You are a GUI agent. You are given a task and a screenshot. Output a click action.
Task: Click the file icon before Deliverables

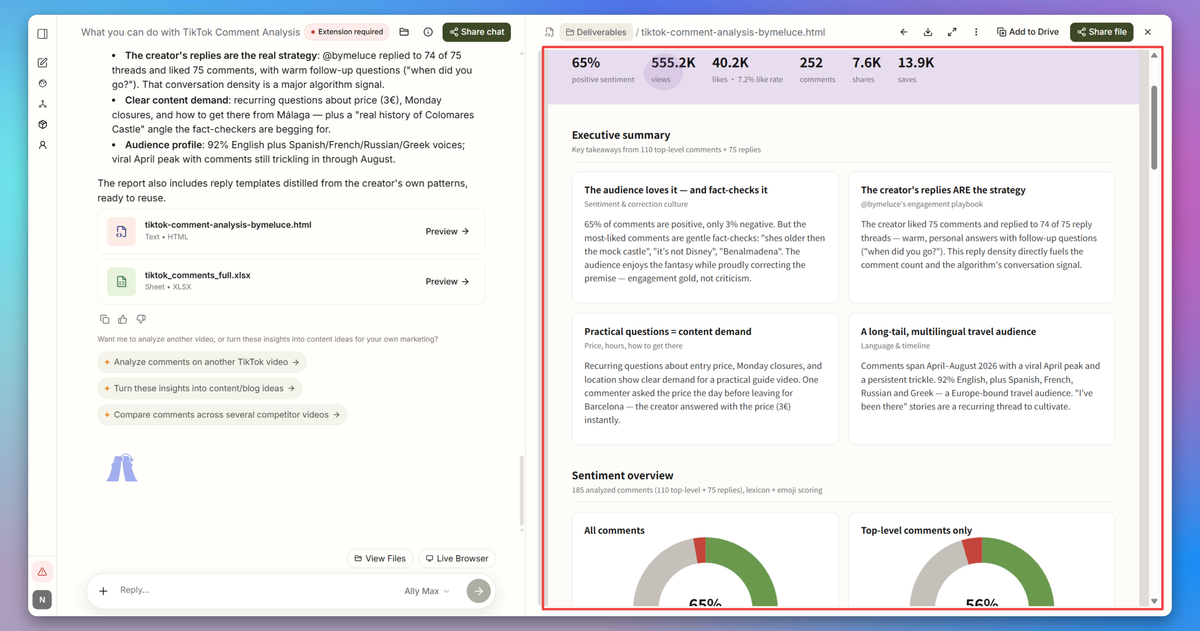click(549, 32)
